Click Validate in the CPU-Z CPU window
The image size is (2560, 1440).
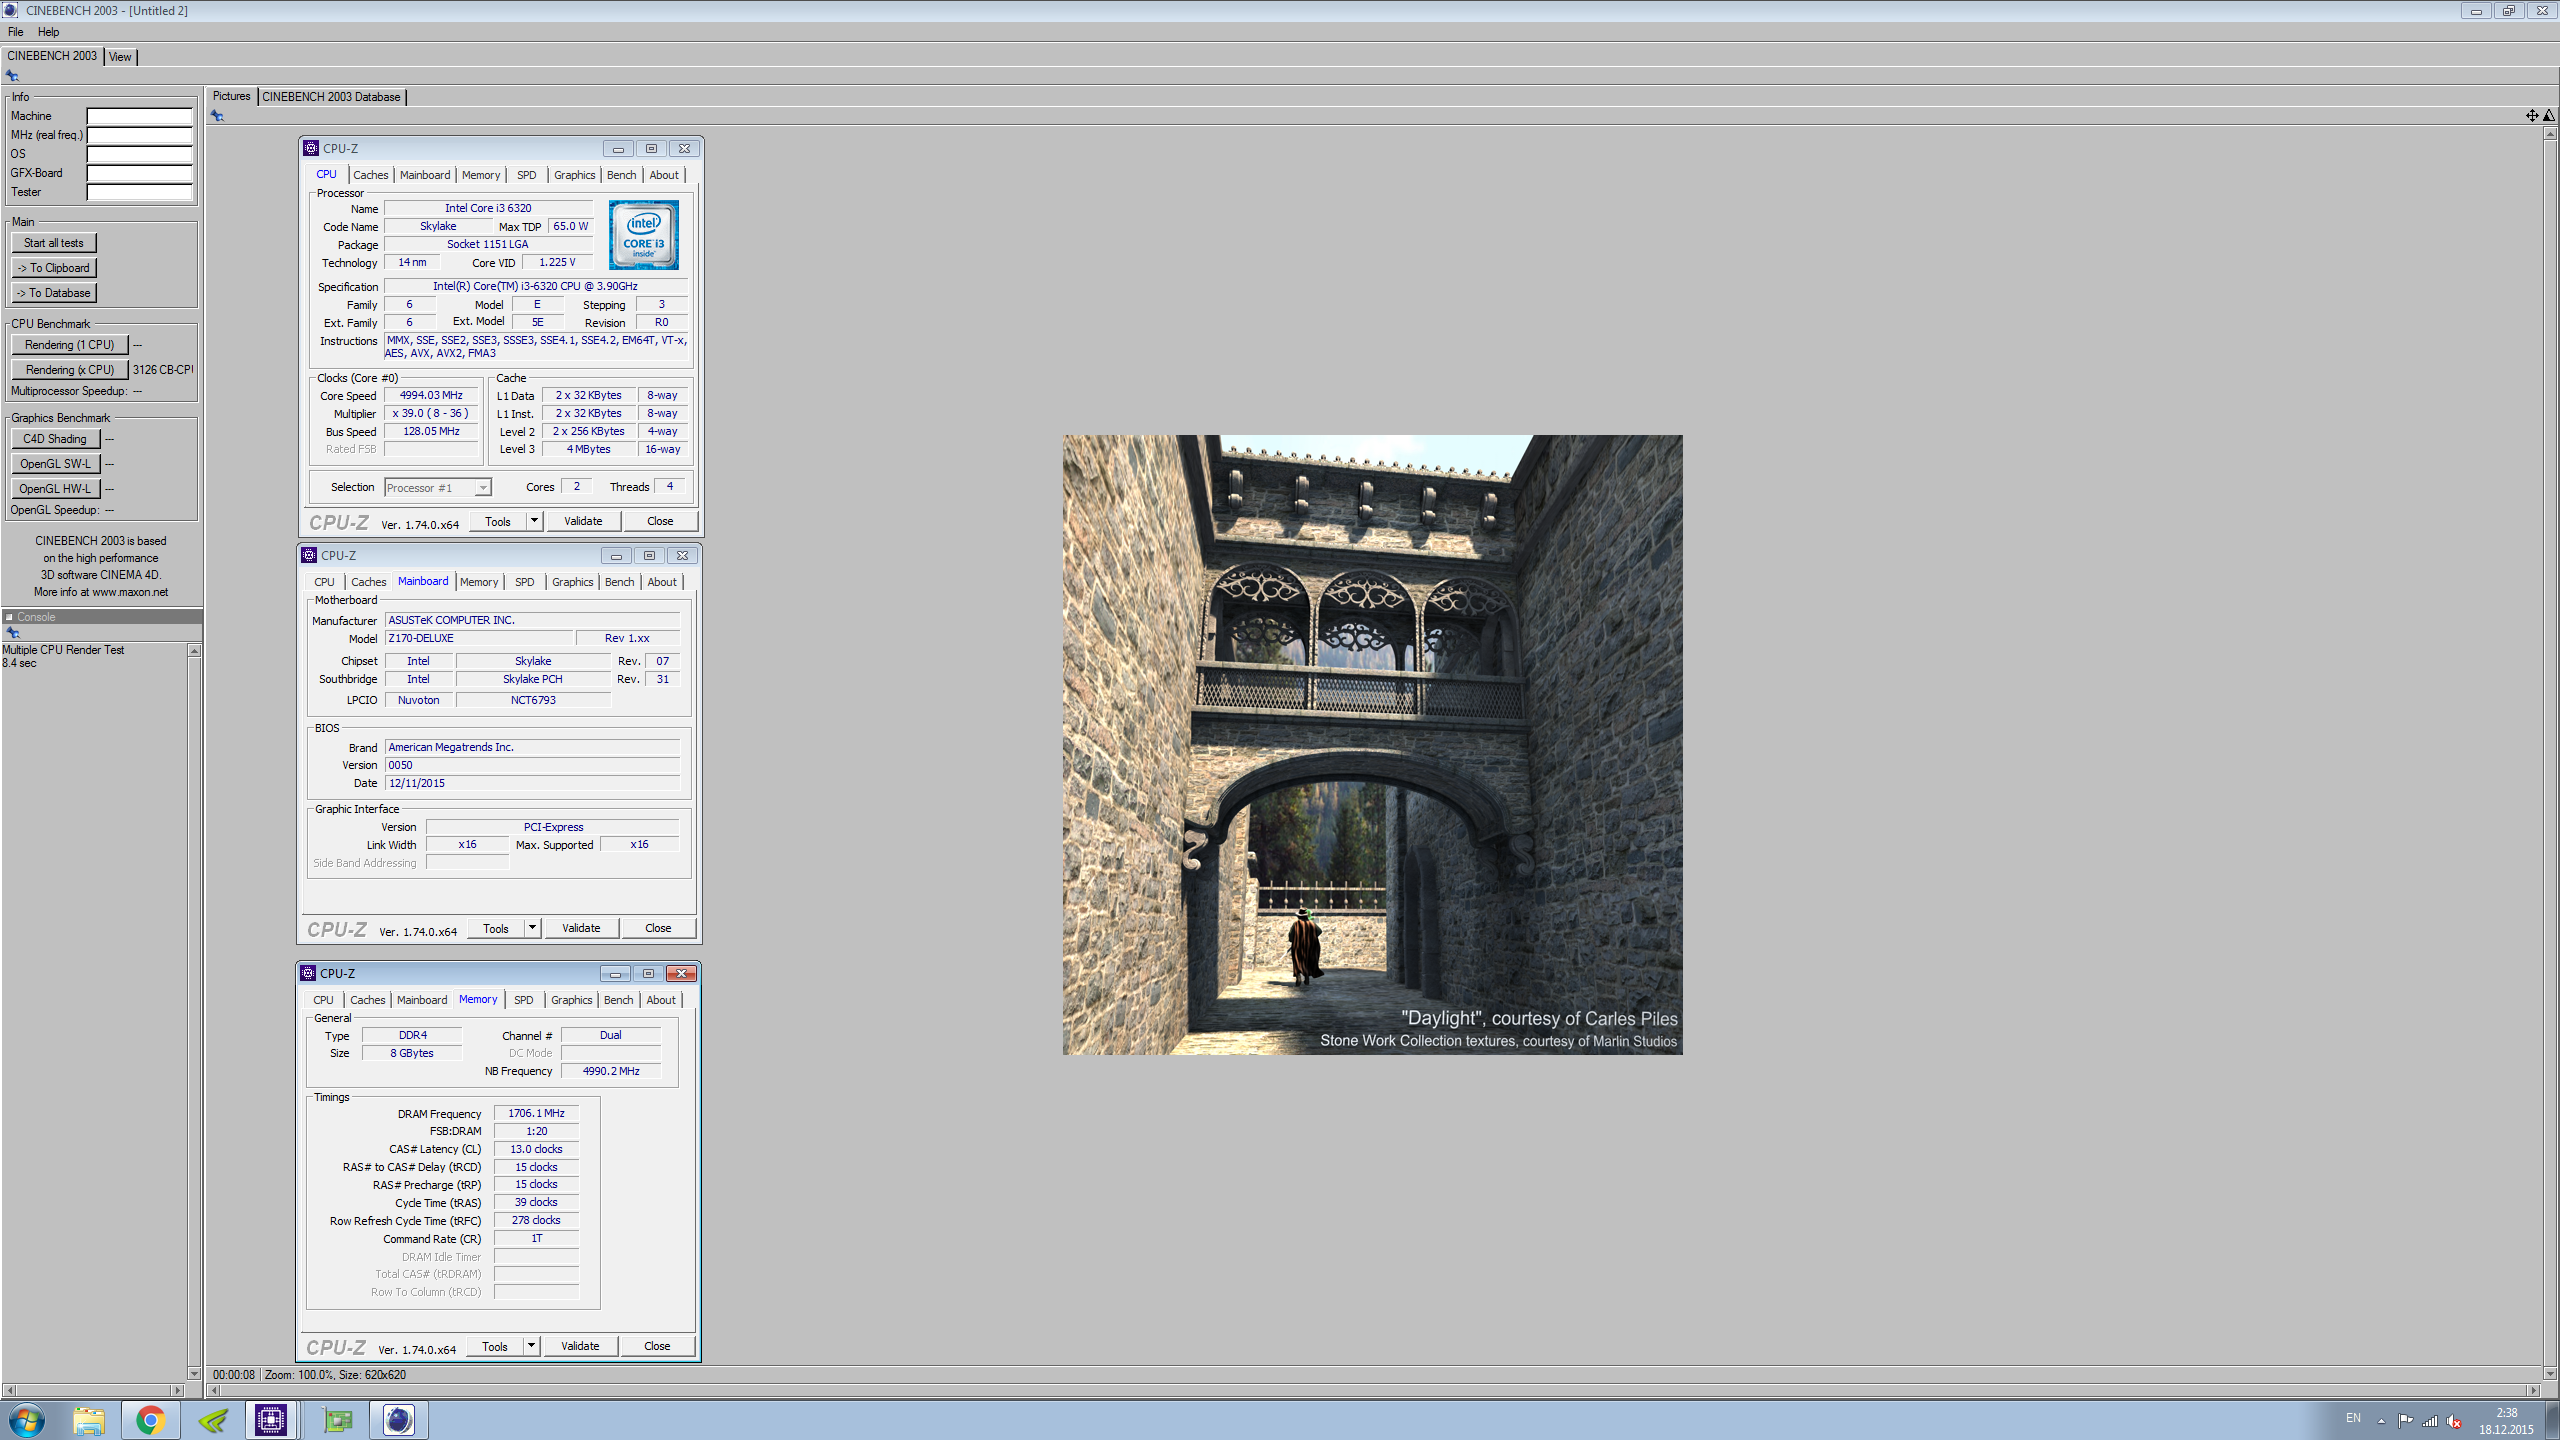[x=583, y=521]
